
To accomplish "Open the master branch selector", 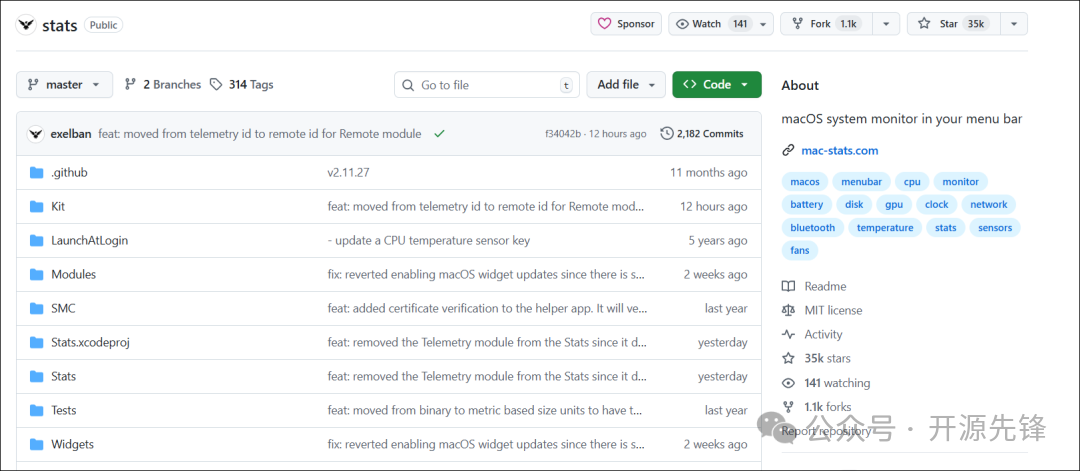I will 64,85.
